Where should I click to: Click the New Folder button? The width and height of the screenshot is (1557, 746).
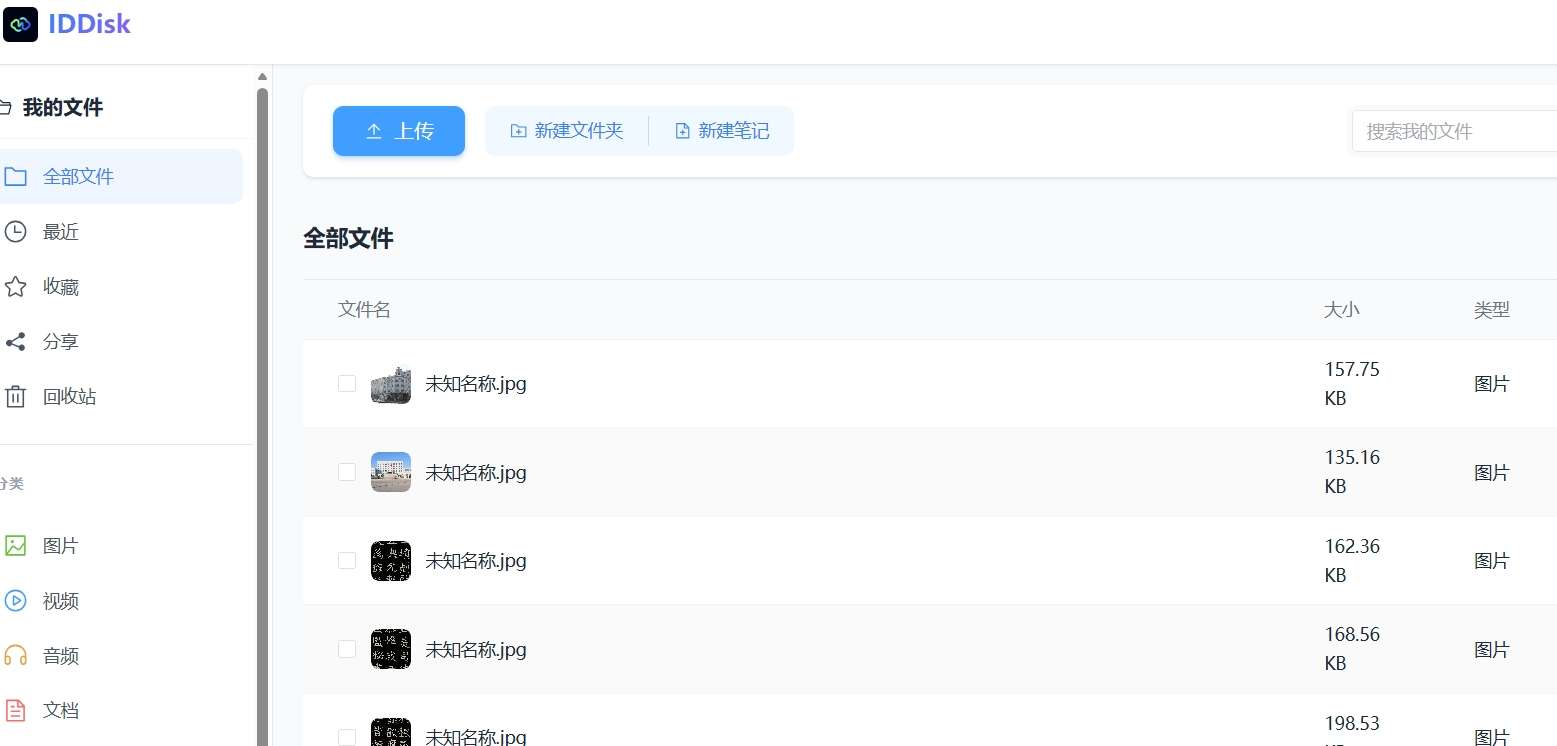tap(567, 131)
